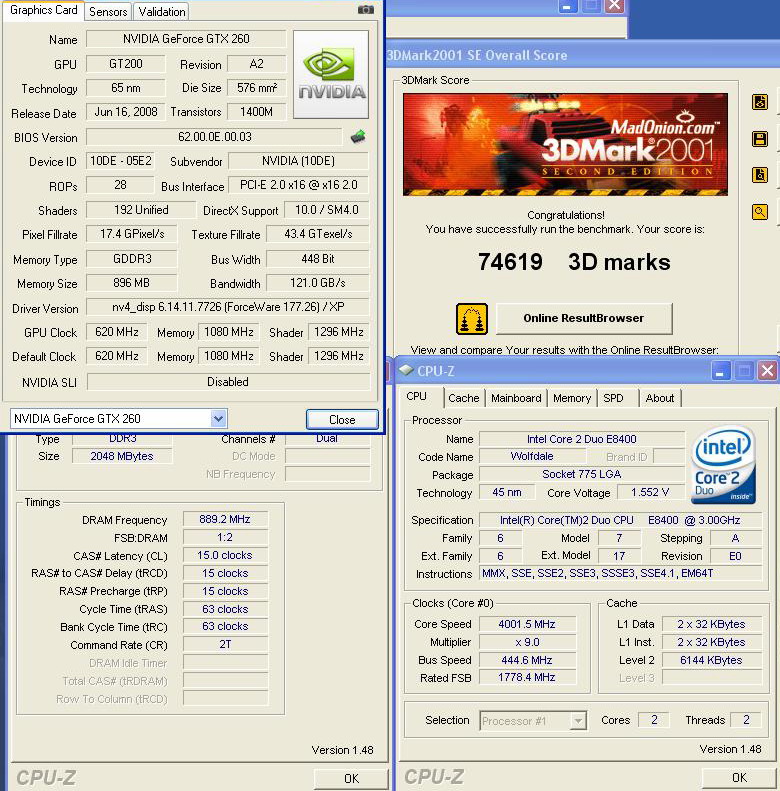Viewport: 780px width, 791px height.
Task: Click the CPU-Z title bar icon
Action: tap(406, 370)
